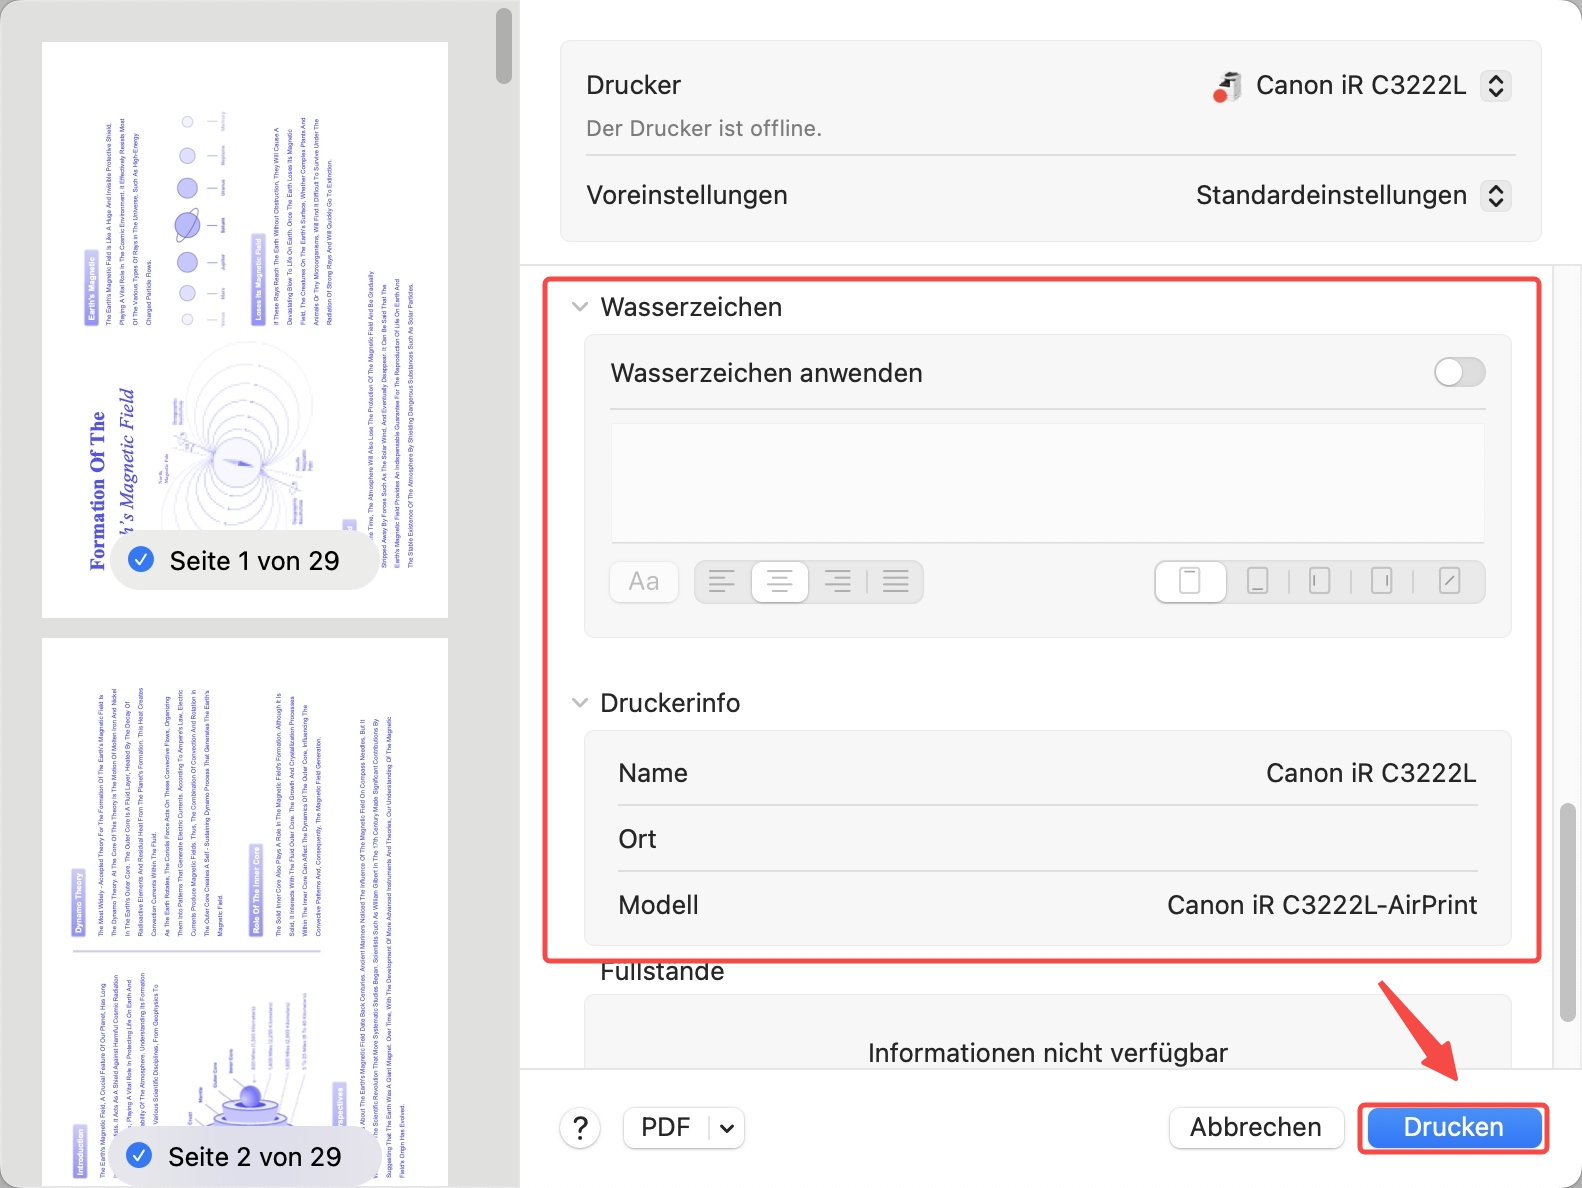This screenshot has height=1188, width=1582.
Task: Click the preview pane scrollbar
Action: (504, 46)
